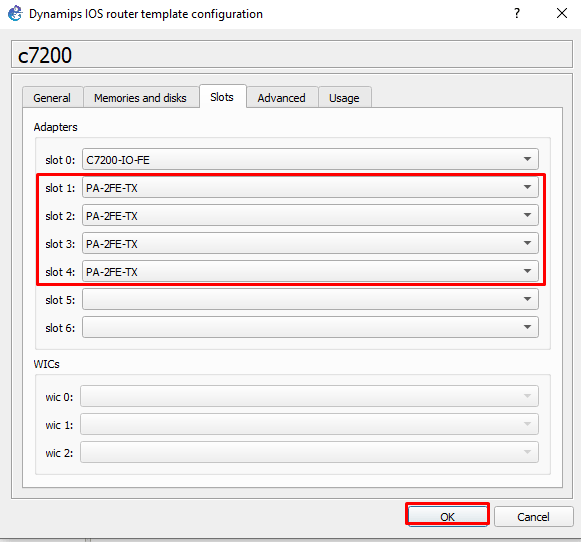Click the "slot 5:" label

point(60,300)
